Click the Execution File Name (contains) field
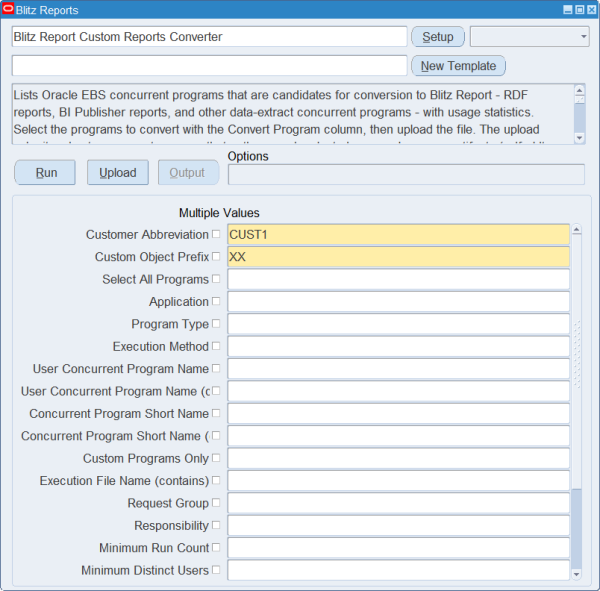Screen dimensions: 600x591 (398, 480)
